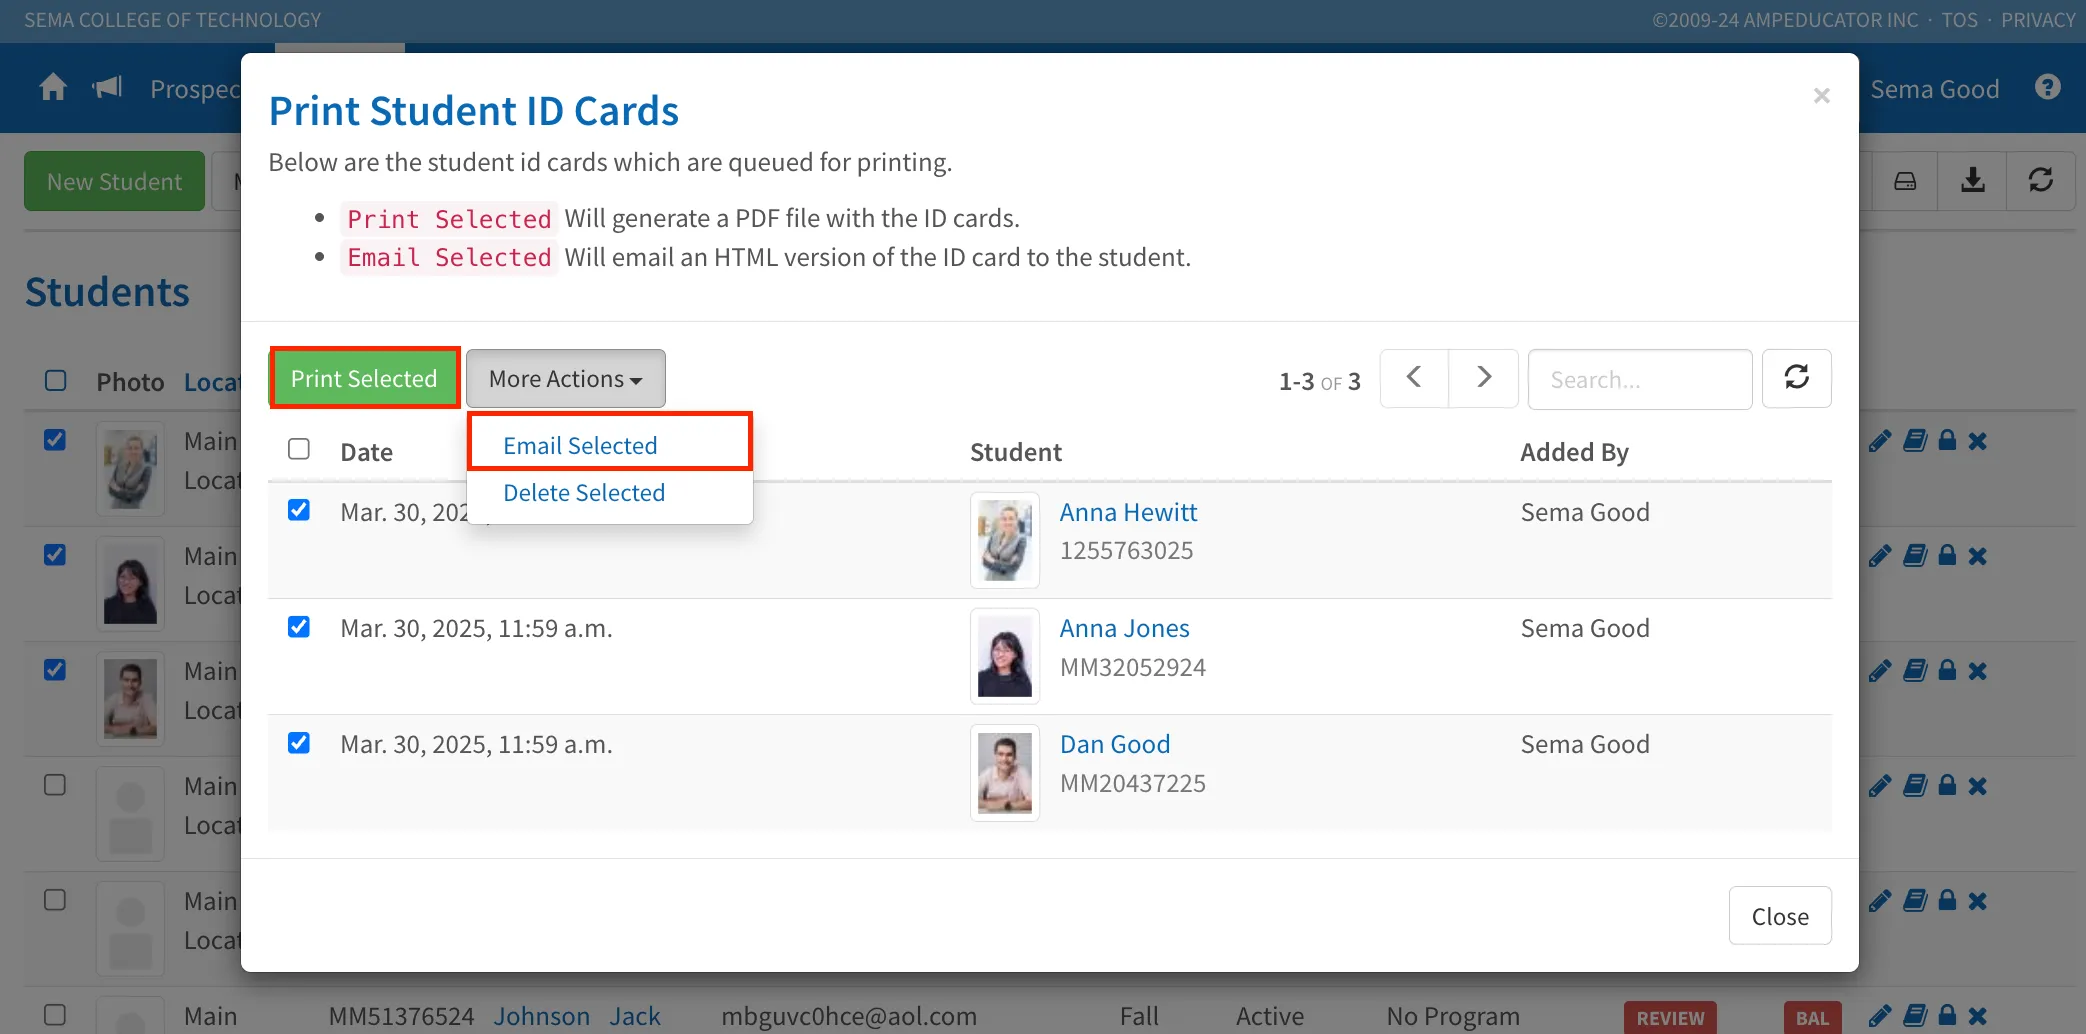Click the REVIEW badge in Johnson row
Image resolution: width=2086 pixels, height=1034 pixels.
pos(1670,1018)
